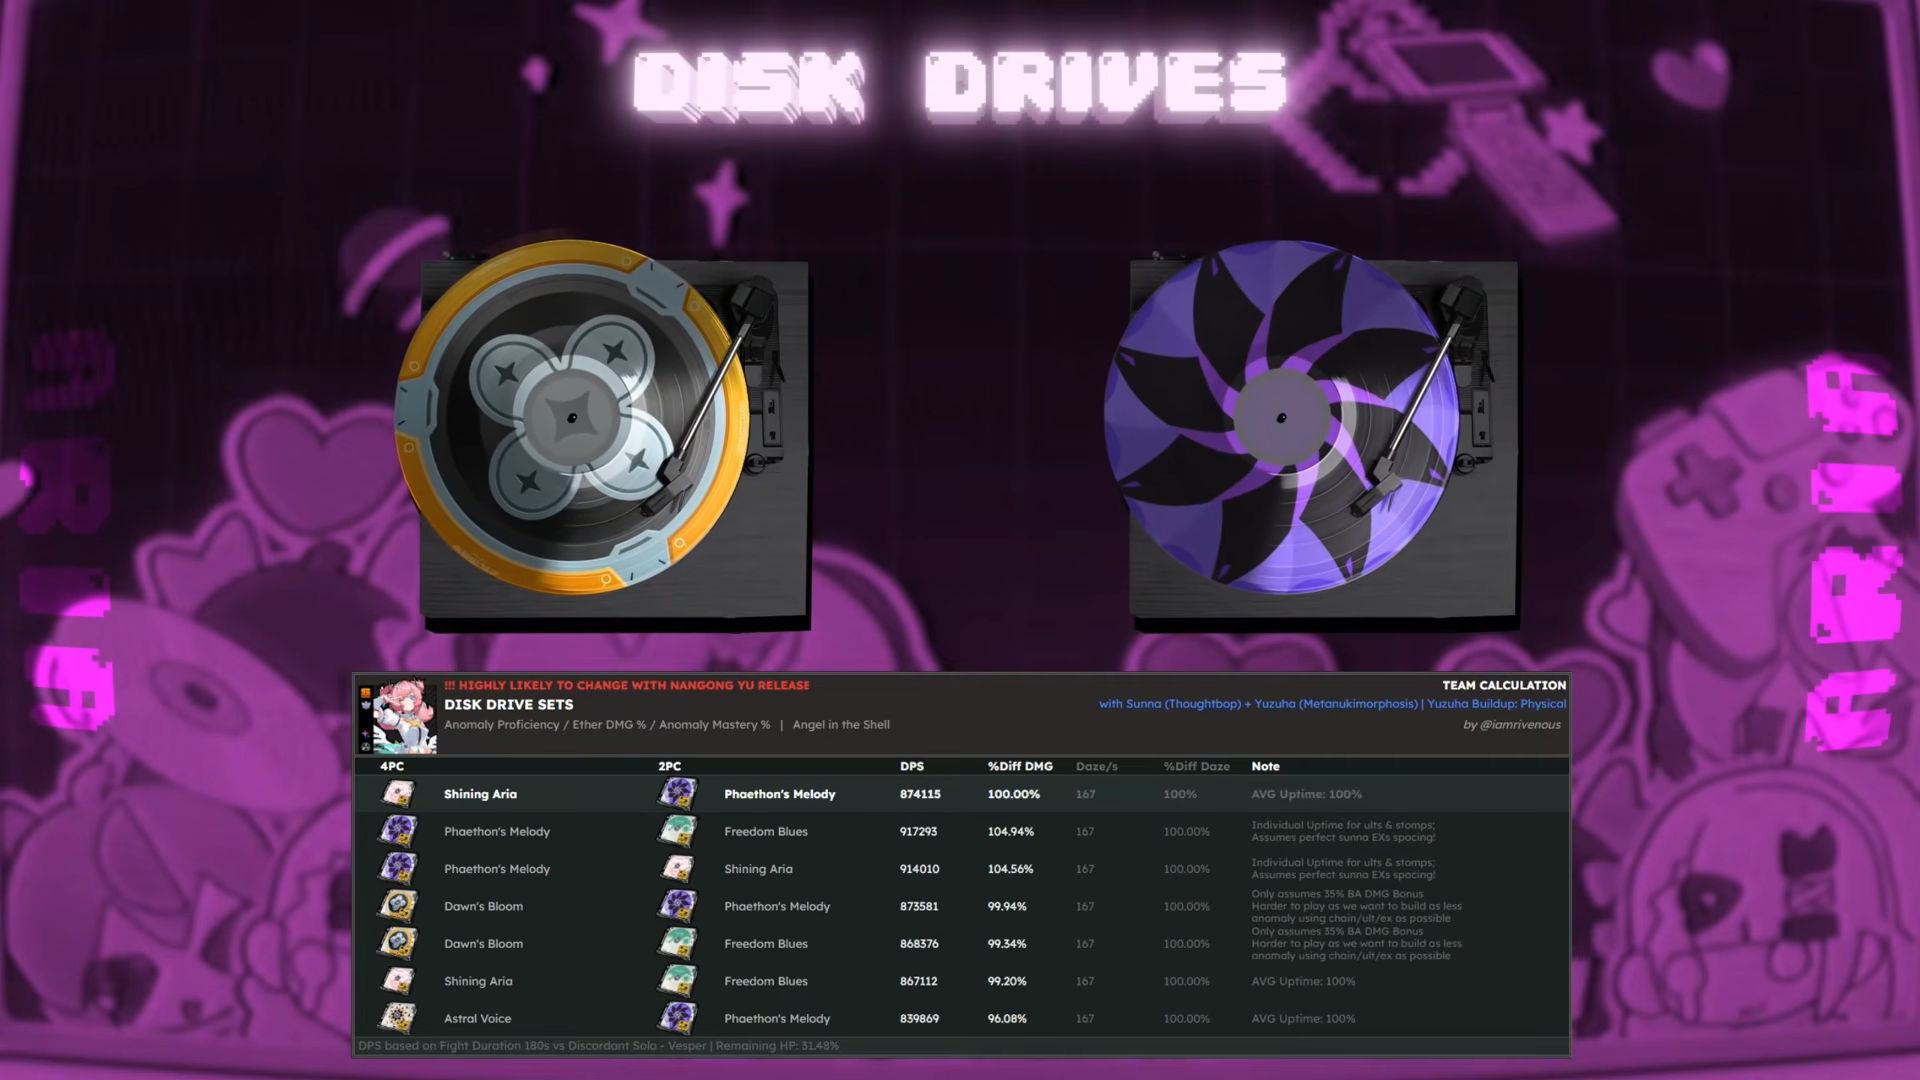This screenshot has width=1920, height=1080.
Task: Click the Astral Voice disk drive icon
Action: tap(398, 1018)
